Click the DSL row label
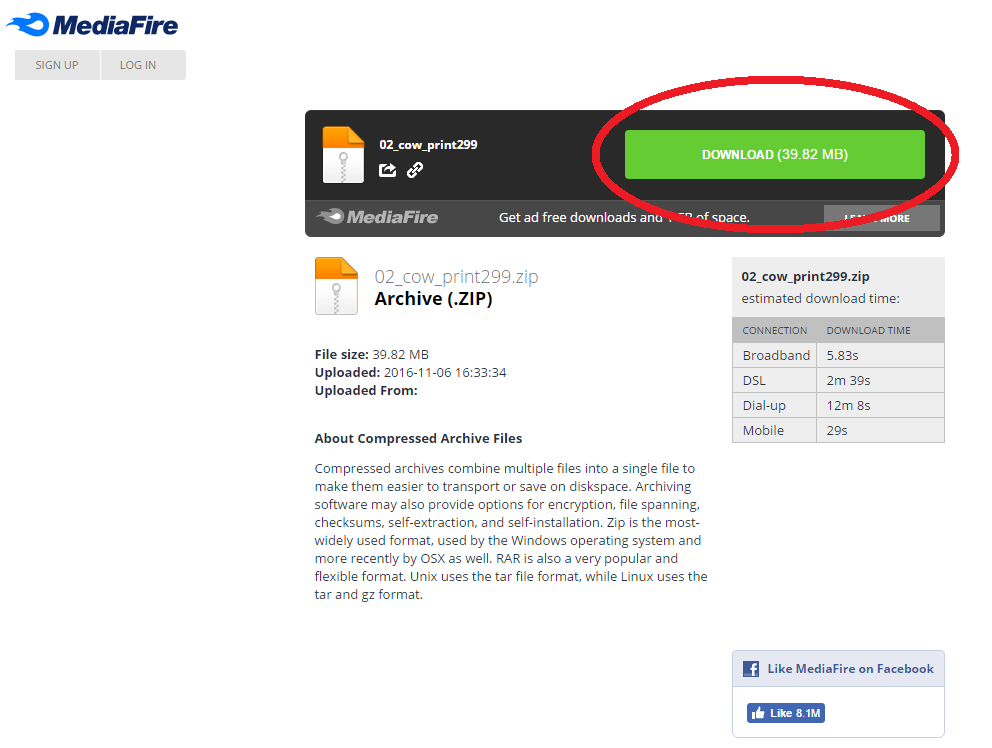The image size is (992, 748). click(754, 380)
